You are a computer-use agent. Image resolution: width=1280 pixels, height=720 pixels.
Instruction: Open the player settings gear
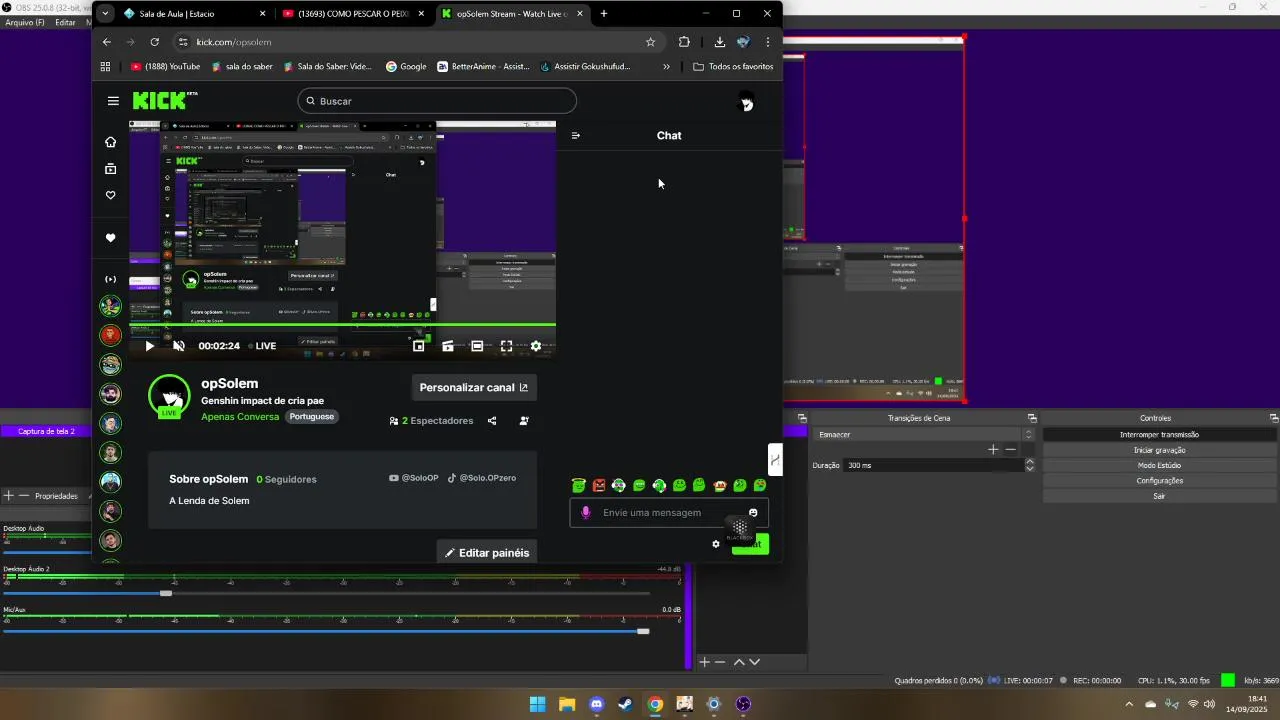coord(536,346)
